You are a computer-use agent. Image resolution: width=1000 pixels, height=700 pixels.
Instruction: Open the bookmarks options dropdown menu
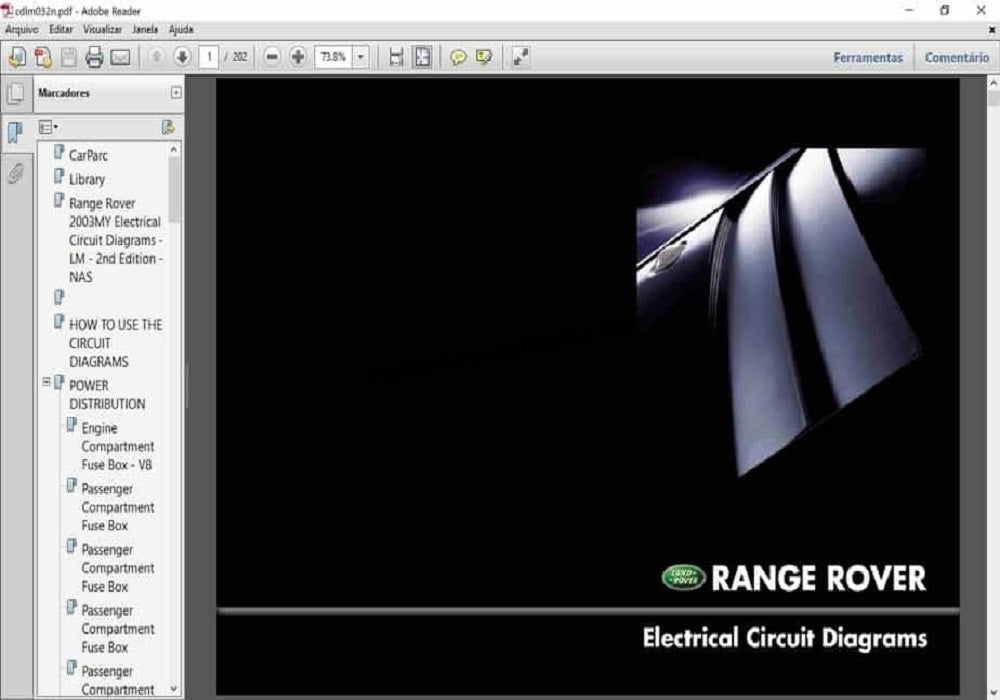pos(48,127)
